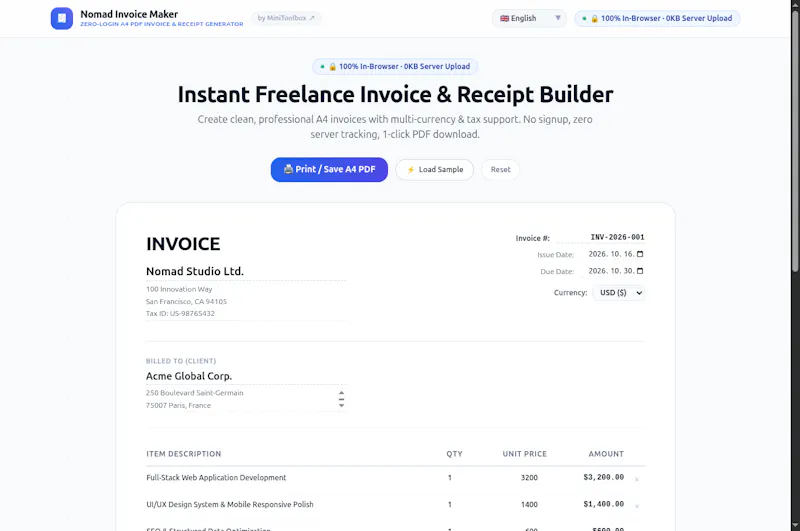The height and width of the screenshot is (531, 800).
Task: Open the Due Date calendar picker icon
Action: (640, 271)
